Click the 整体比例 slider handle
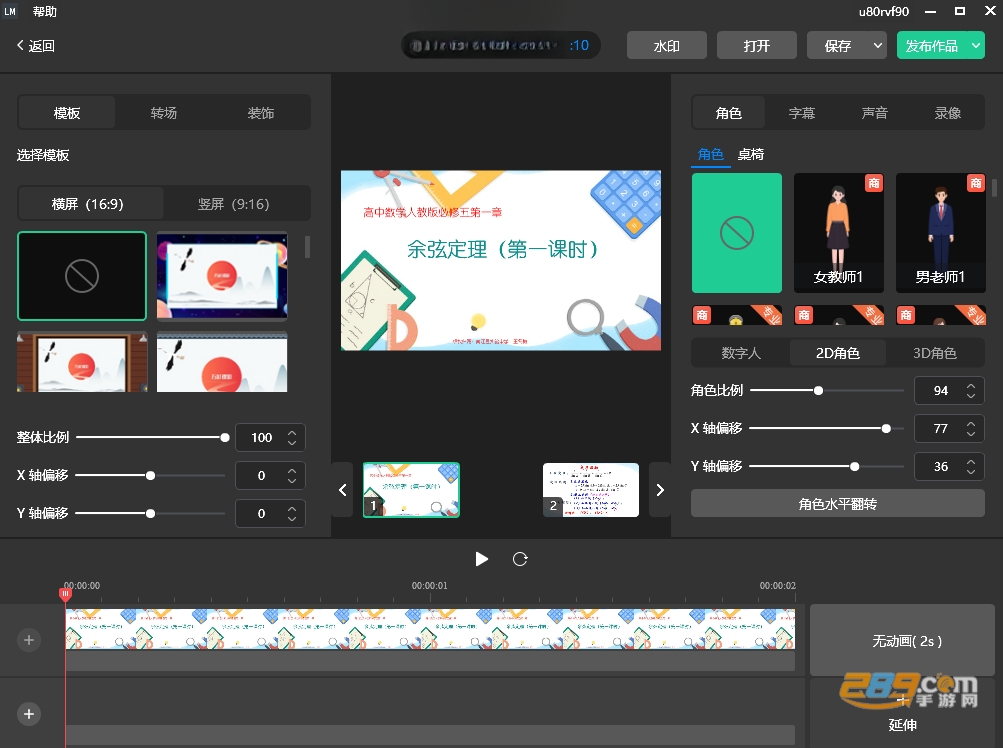The image size is (1003, 748). pyautogui.click(x=225, y=438)
